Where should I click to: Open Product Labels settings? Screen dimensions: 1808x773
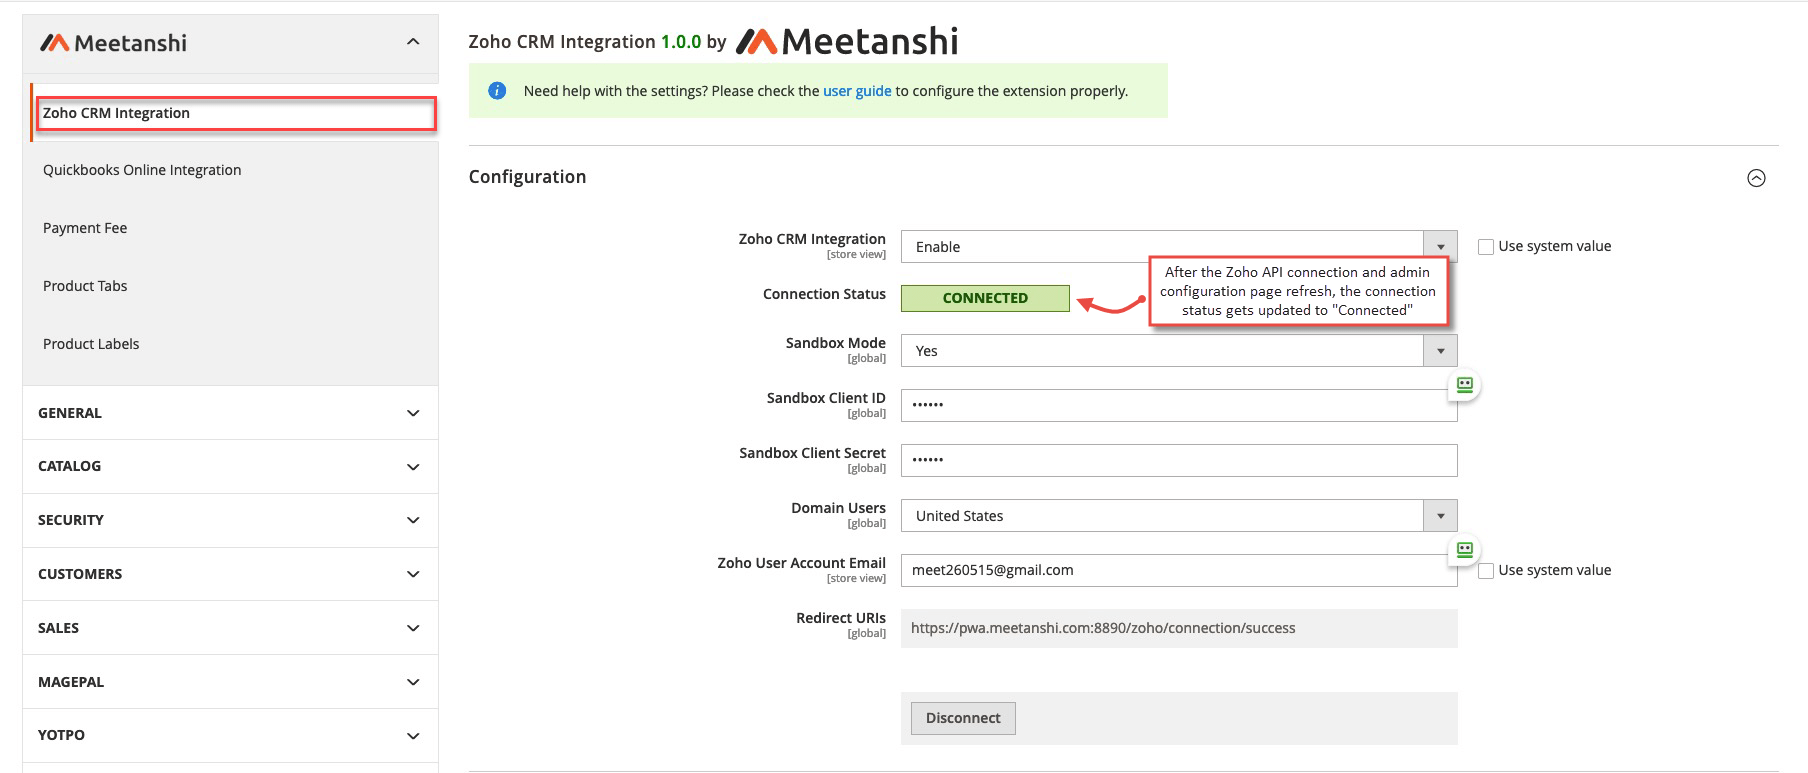91,344
